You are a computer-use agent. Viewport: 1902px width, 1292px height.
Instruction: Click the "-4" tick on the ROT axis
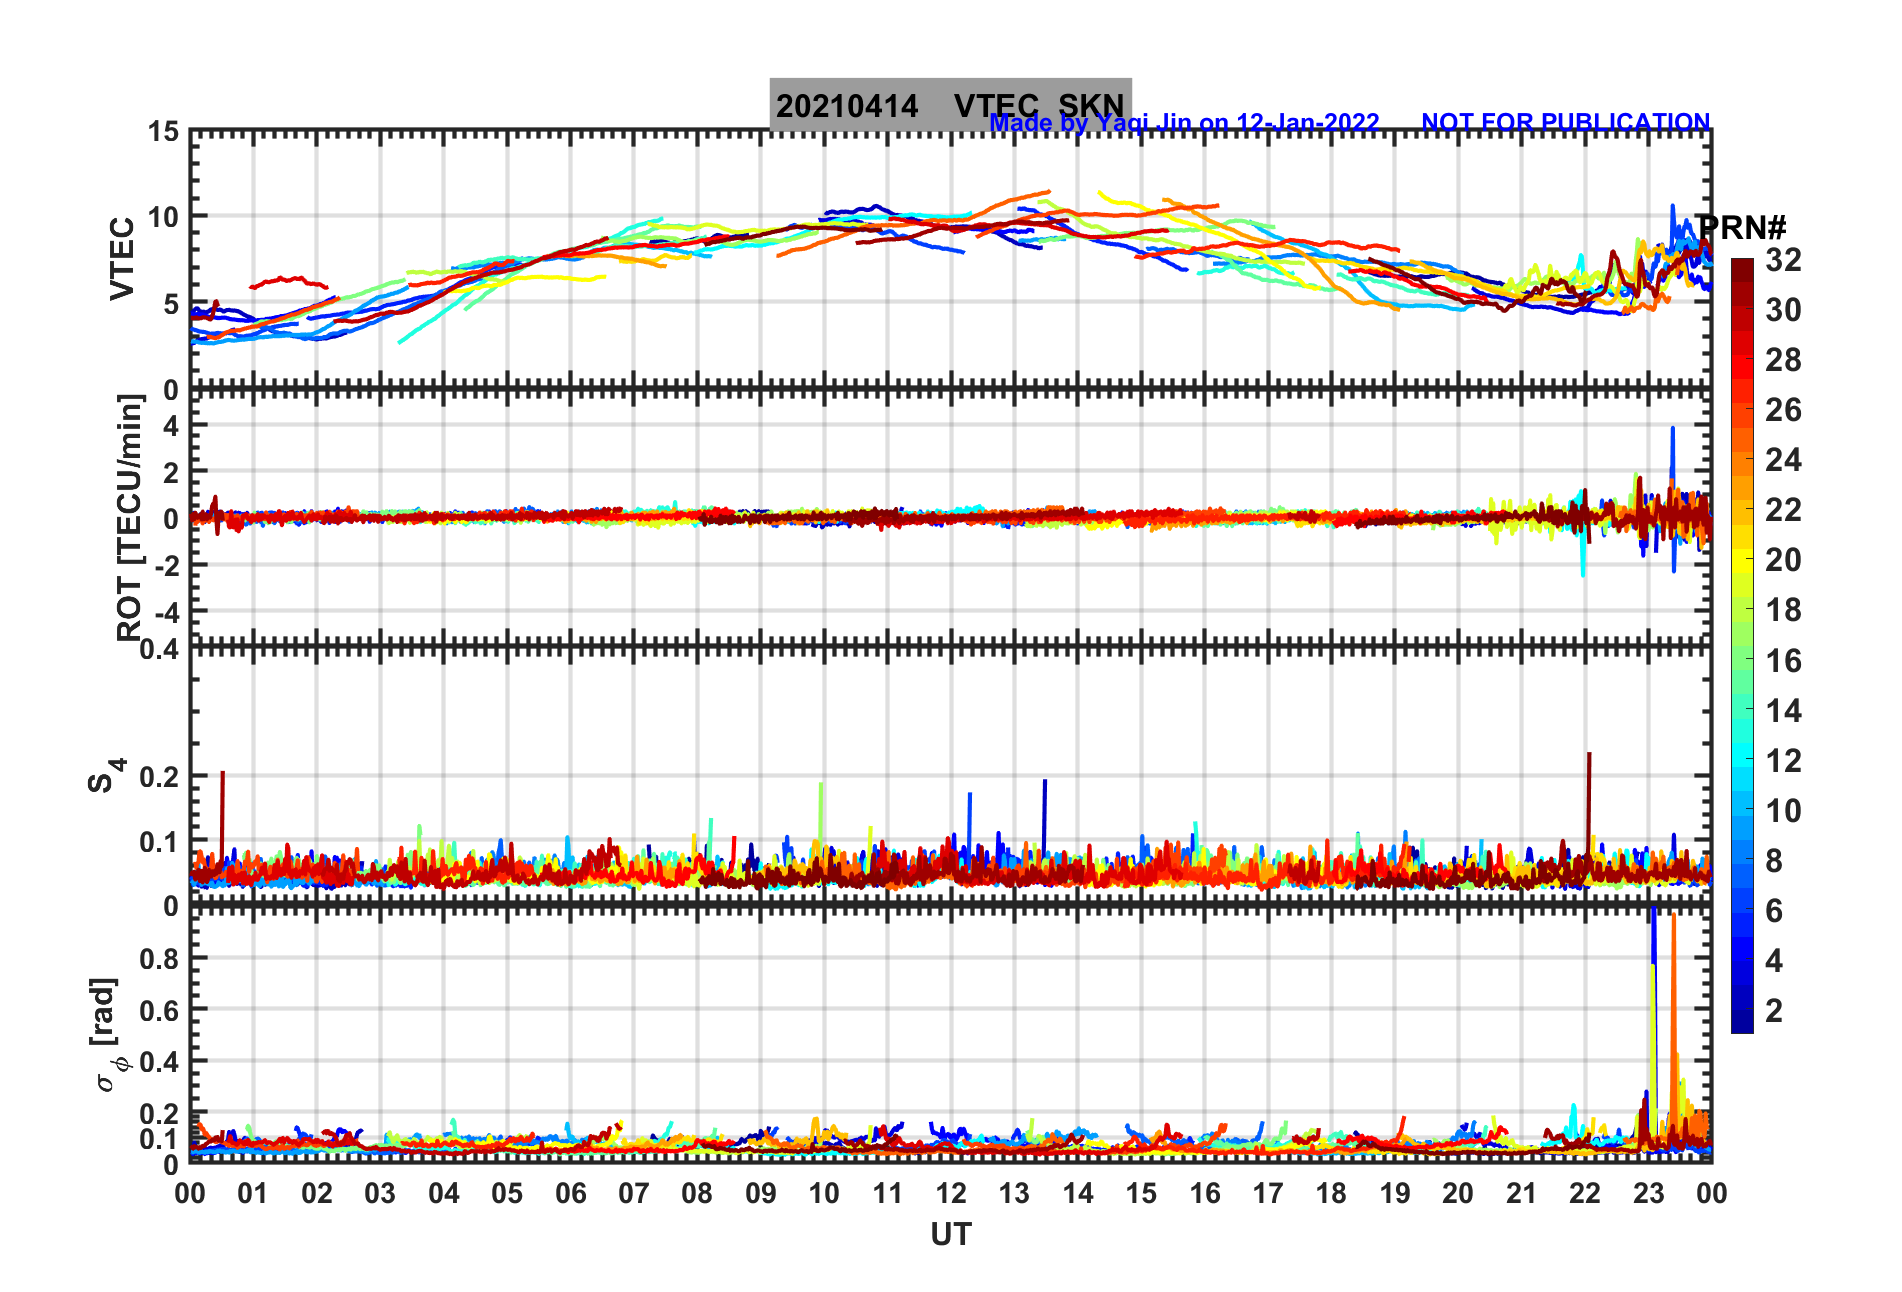tap(166, 611)
